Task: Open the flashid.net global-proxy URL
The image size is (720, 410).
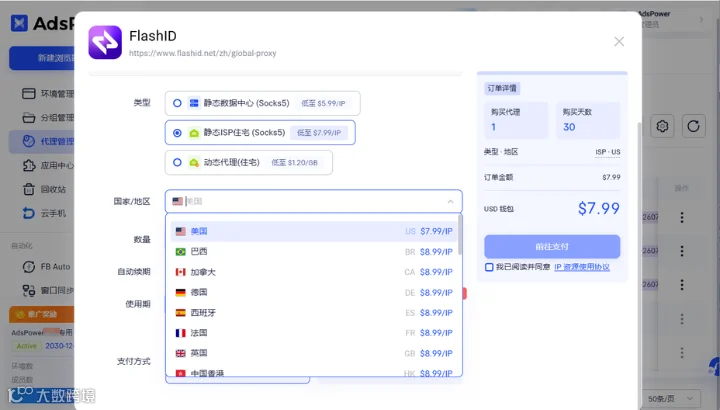Action: click(x=202, y=53)
